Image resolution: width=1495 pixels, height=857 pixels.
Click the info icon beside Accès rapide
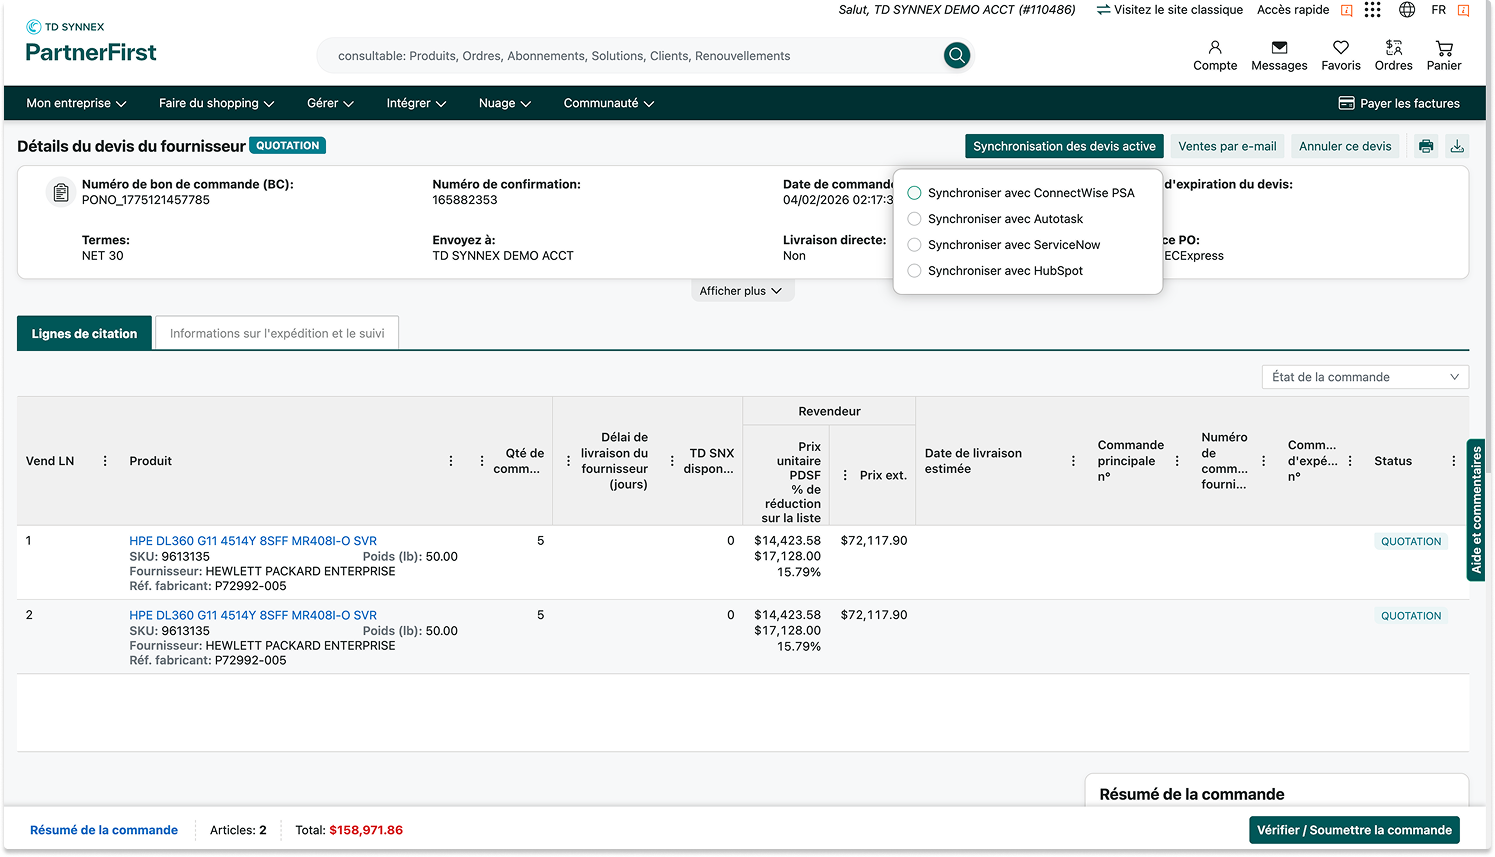point(1346,10)
